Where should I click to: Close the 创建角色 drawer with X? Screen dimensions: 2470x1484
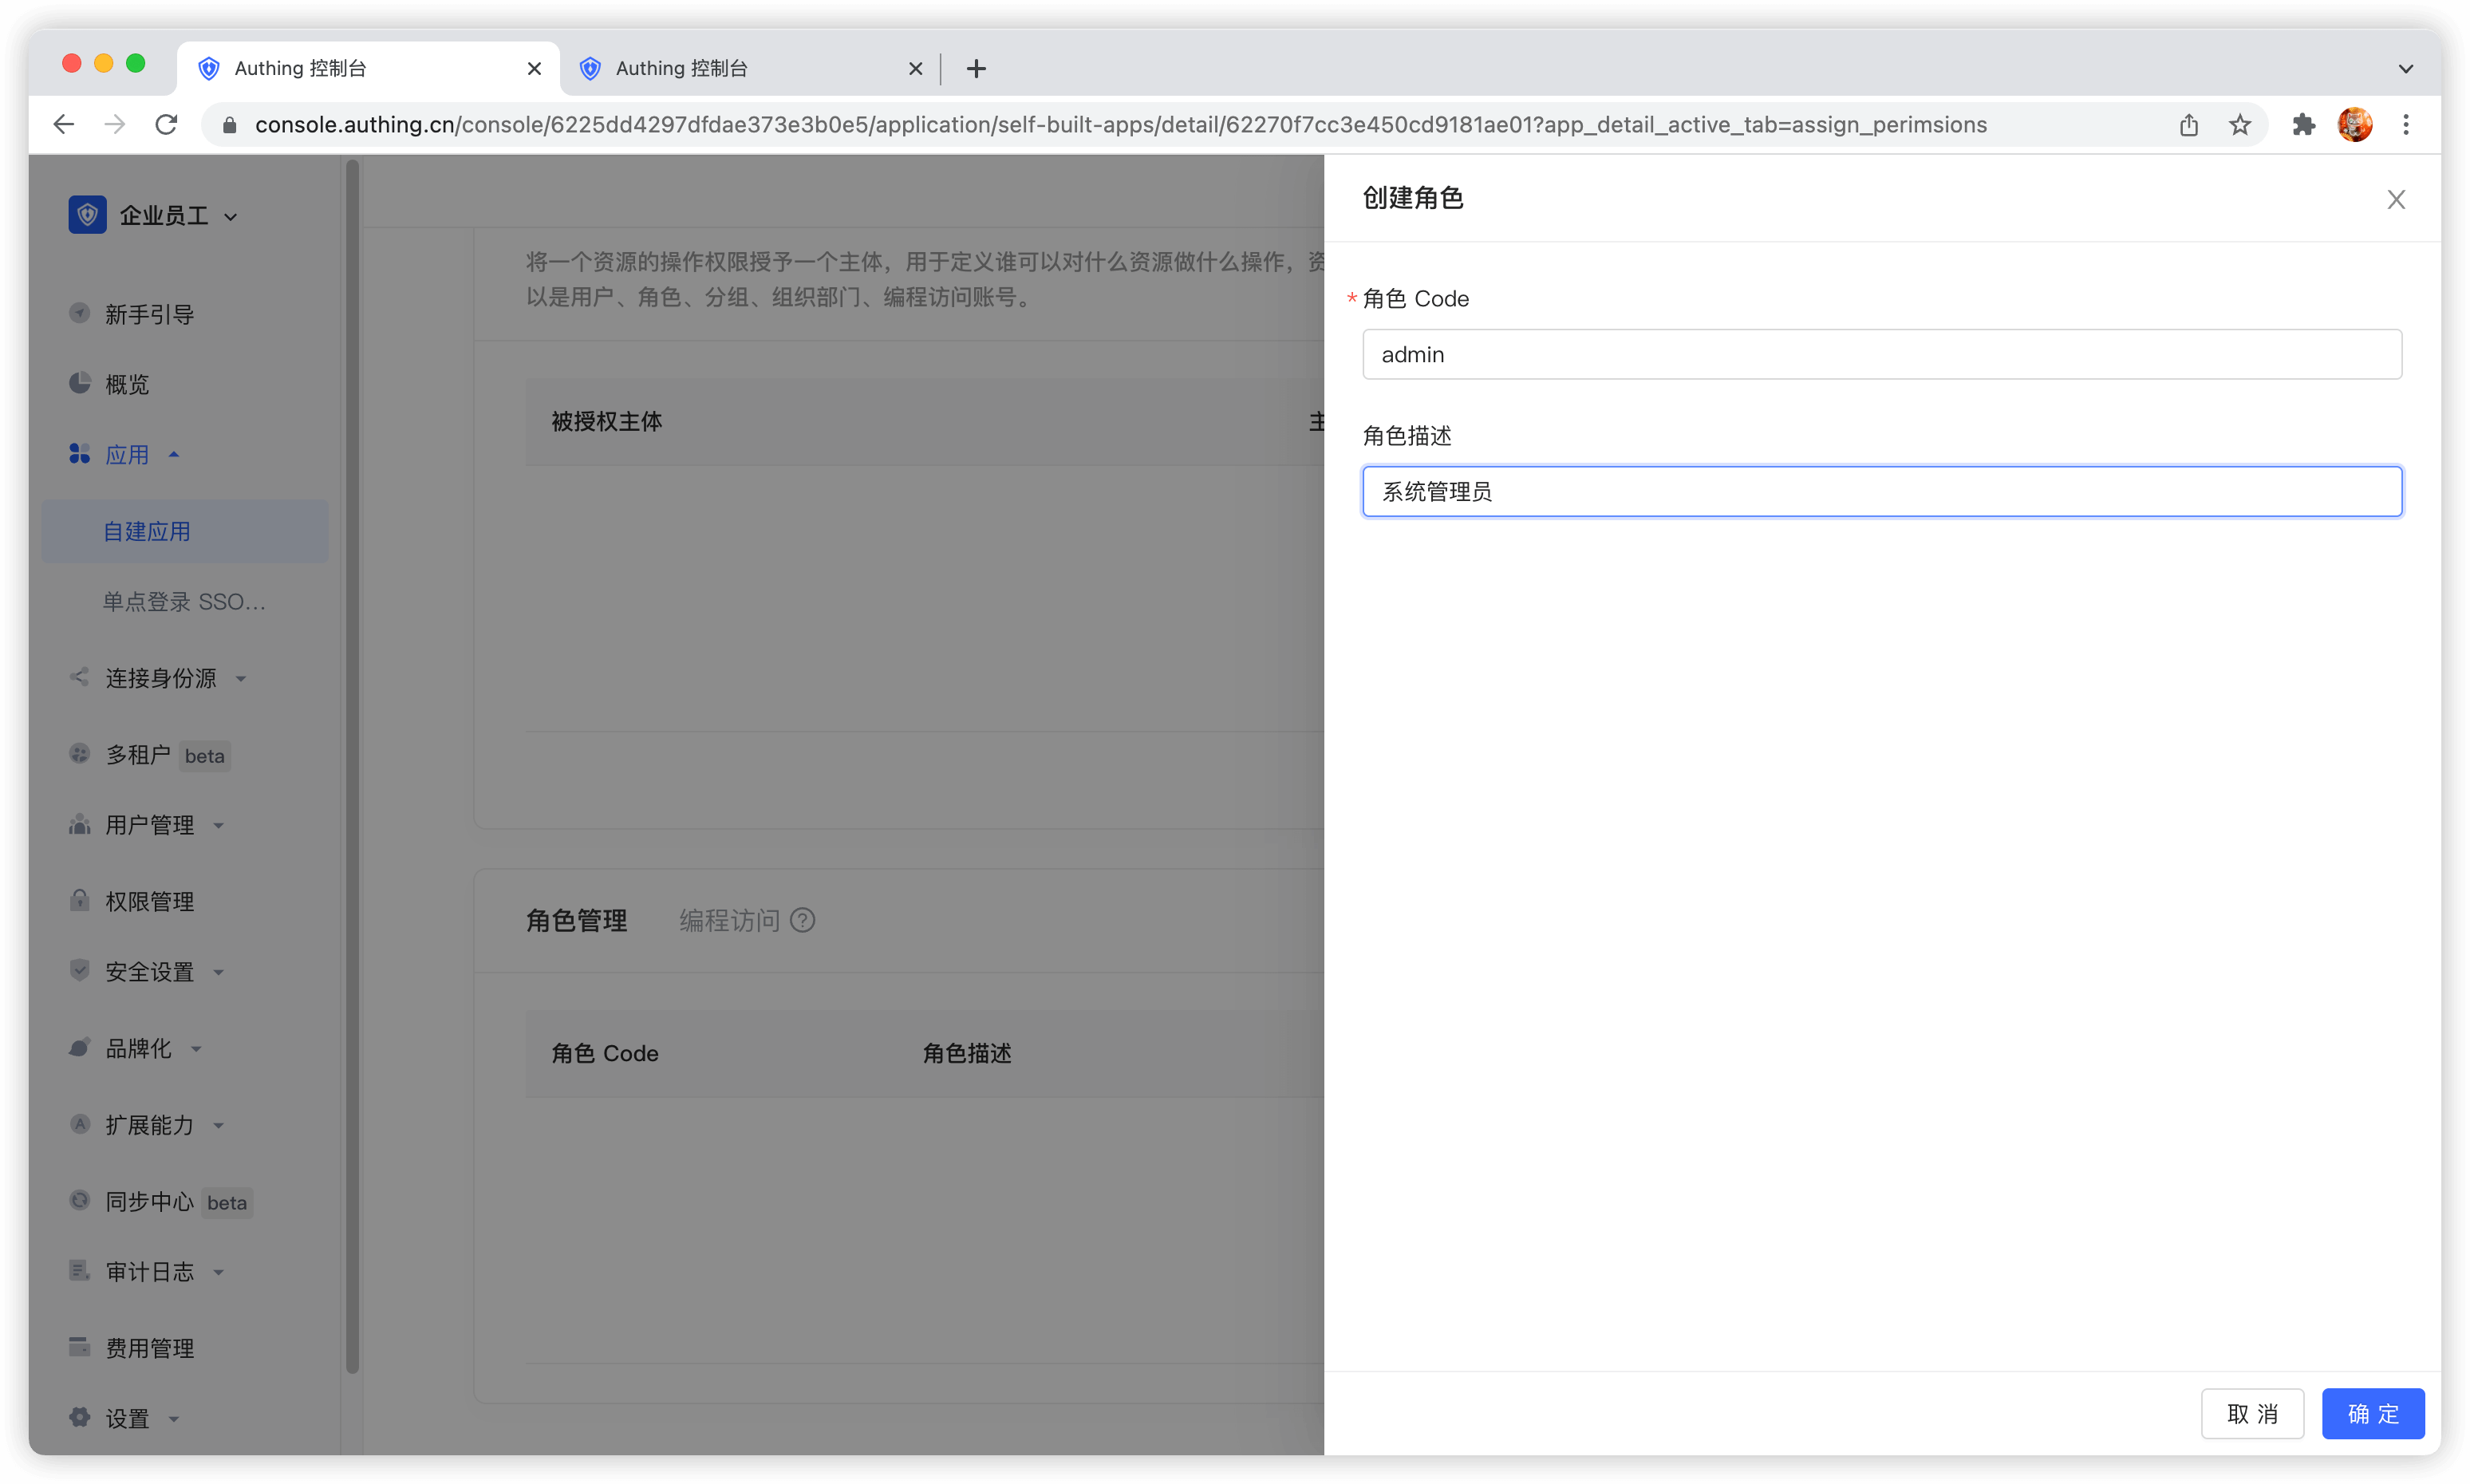click(x=2395, y=200)
